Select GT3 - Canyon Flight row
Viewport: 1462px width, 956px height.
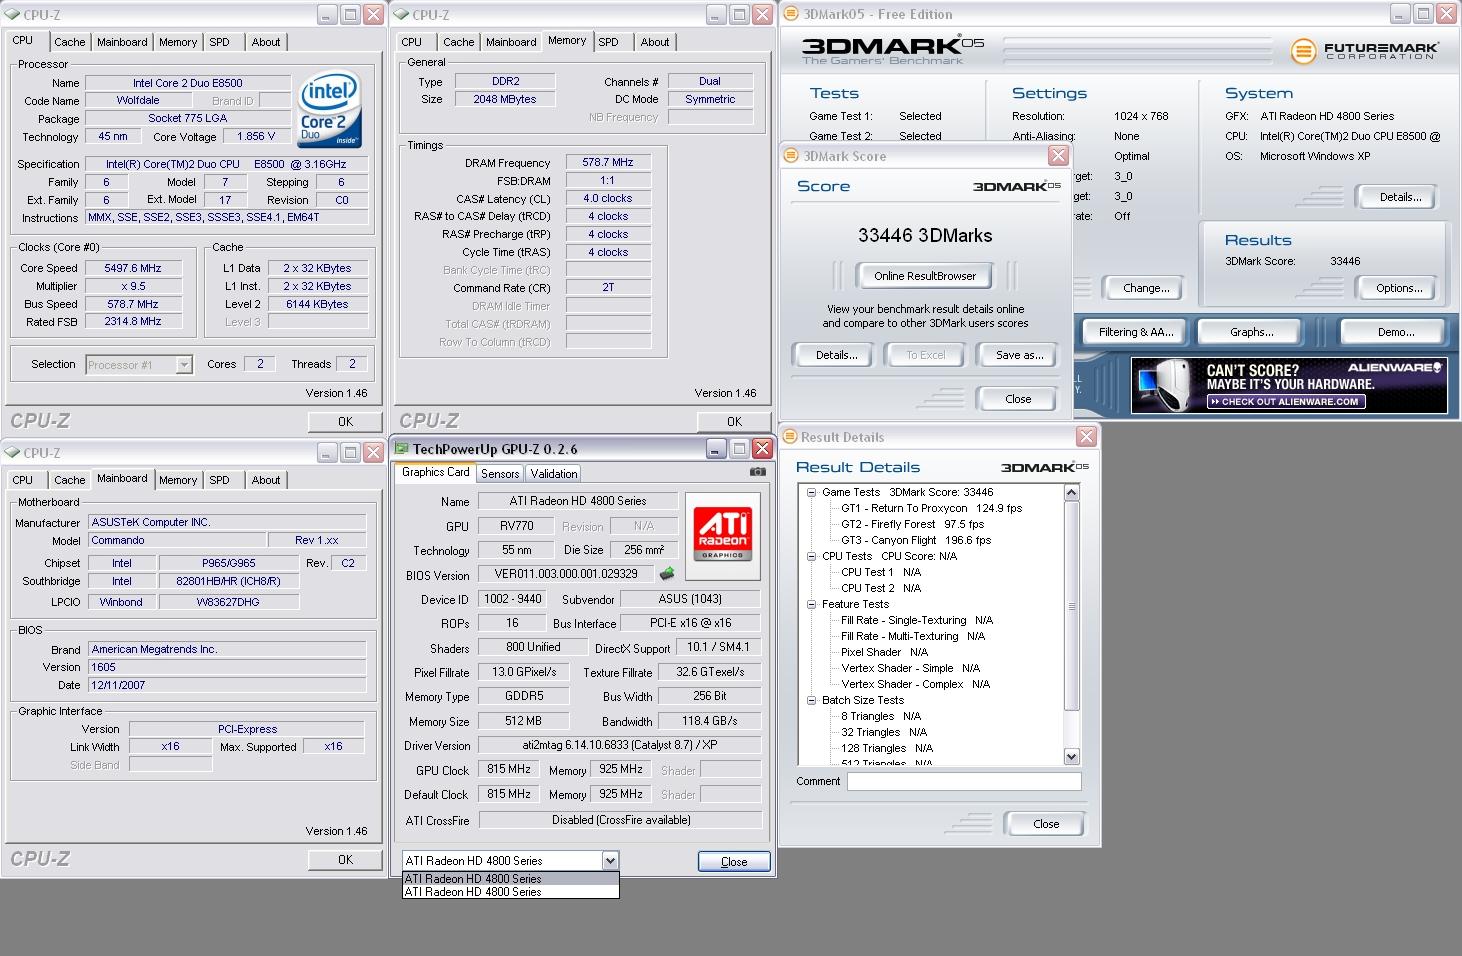[915, 540]
